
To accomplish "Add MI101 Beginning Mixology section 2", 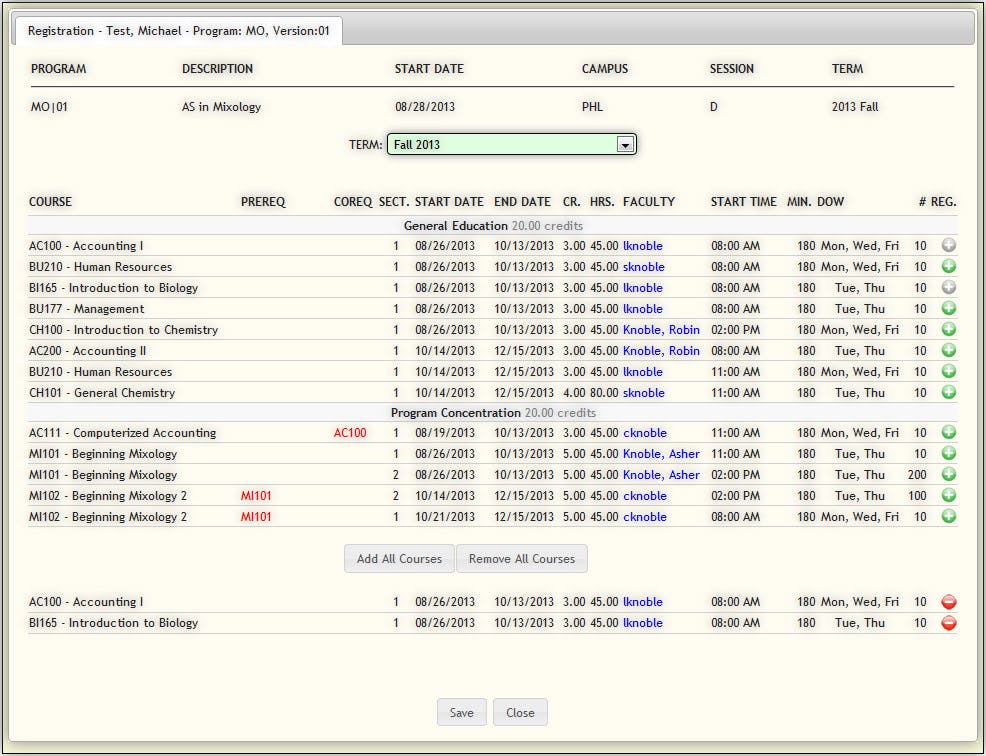I will pos(949,474).
